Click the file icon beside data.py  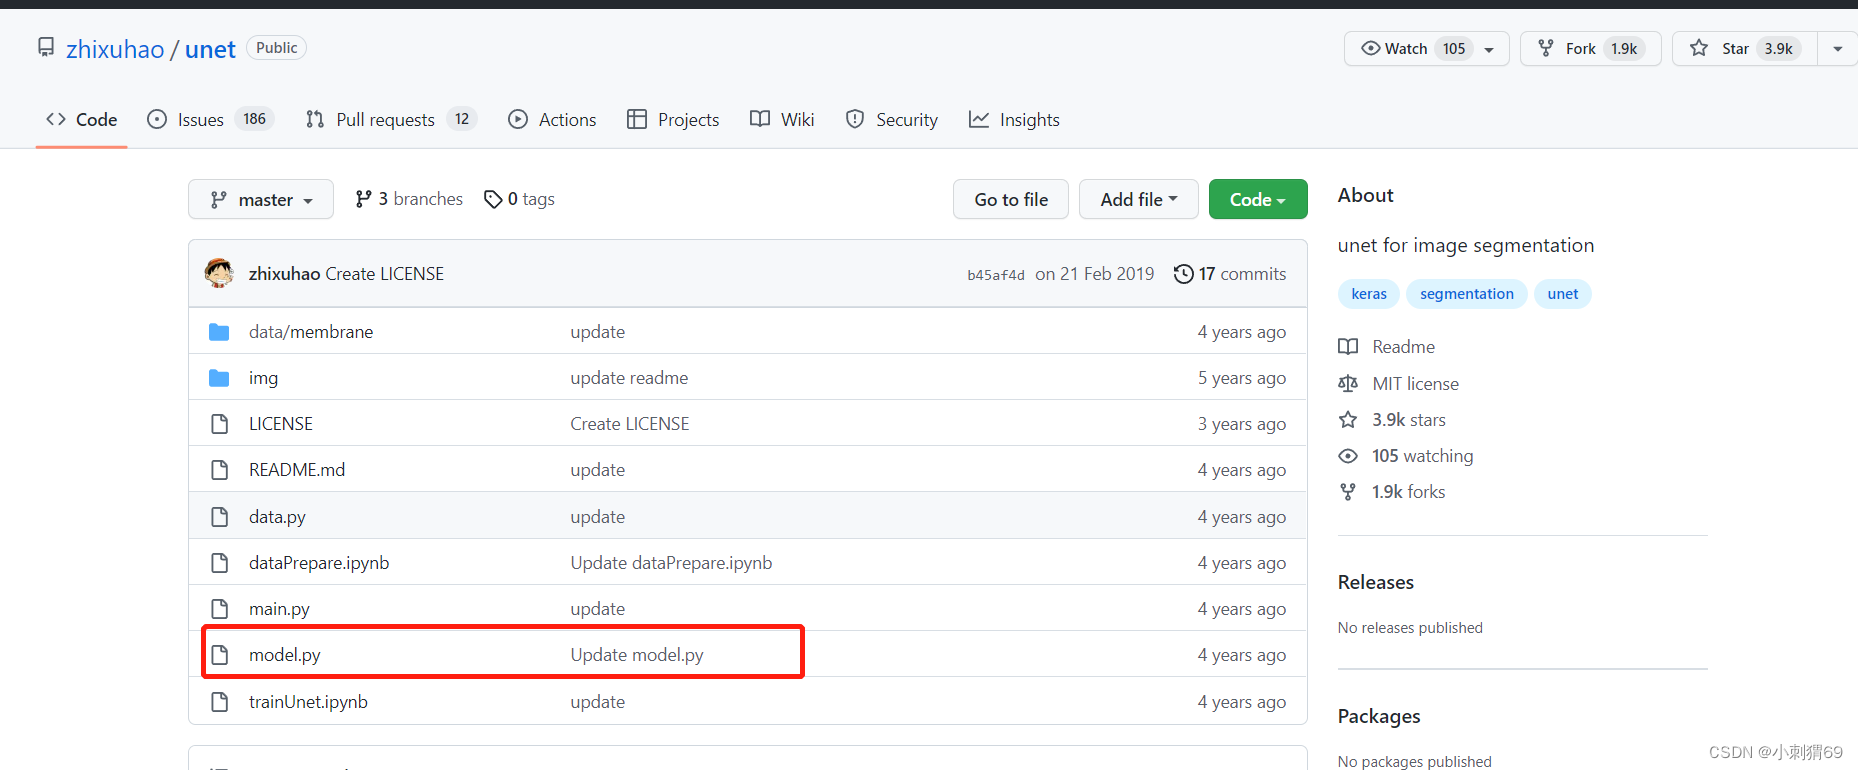click(x=220, y=517)
